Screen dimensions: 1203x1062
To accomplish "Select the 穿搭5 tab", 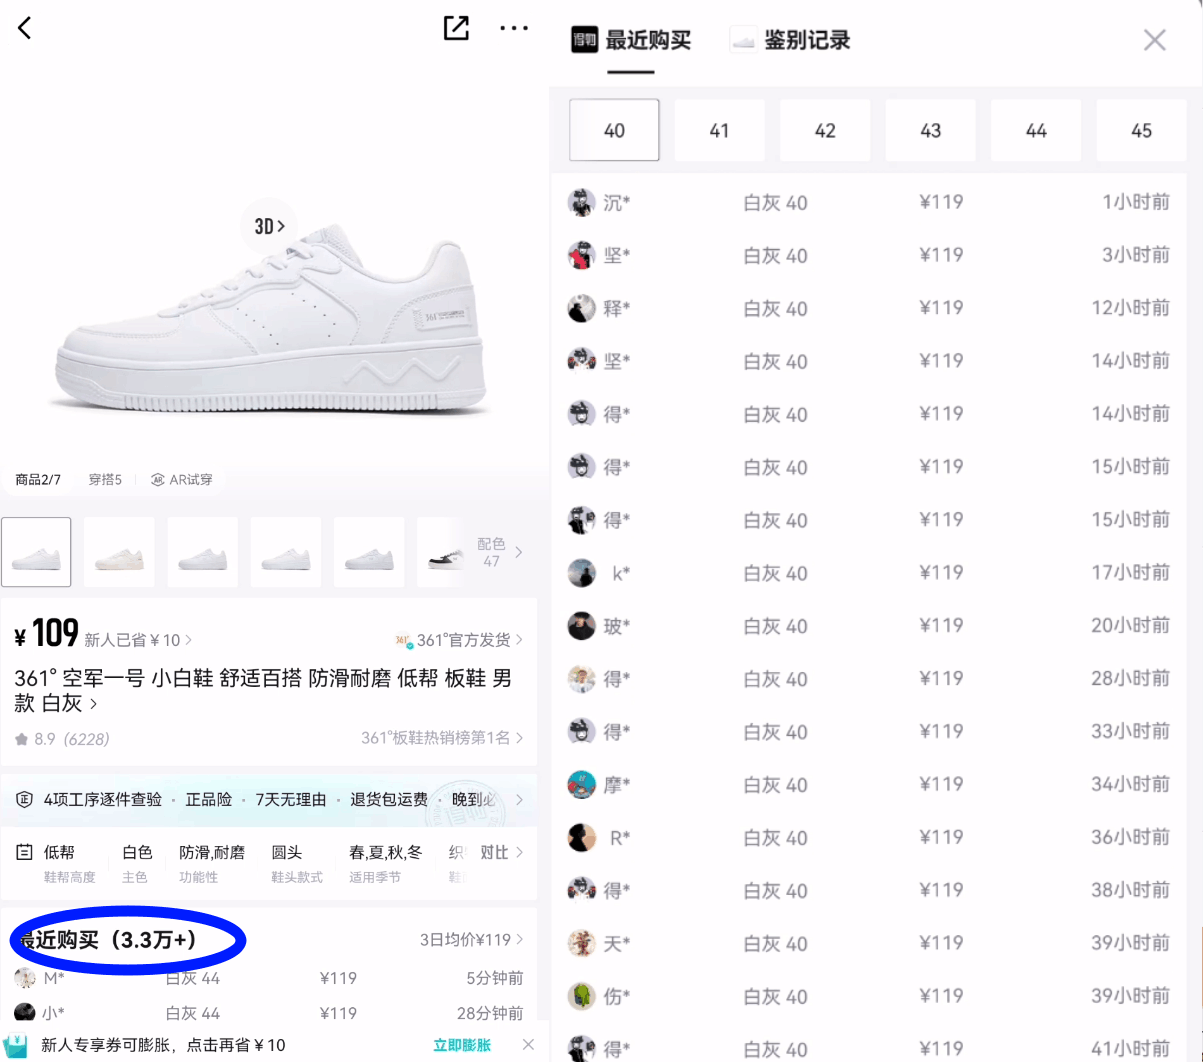I will [x=104, y=479].
